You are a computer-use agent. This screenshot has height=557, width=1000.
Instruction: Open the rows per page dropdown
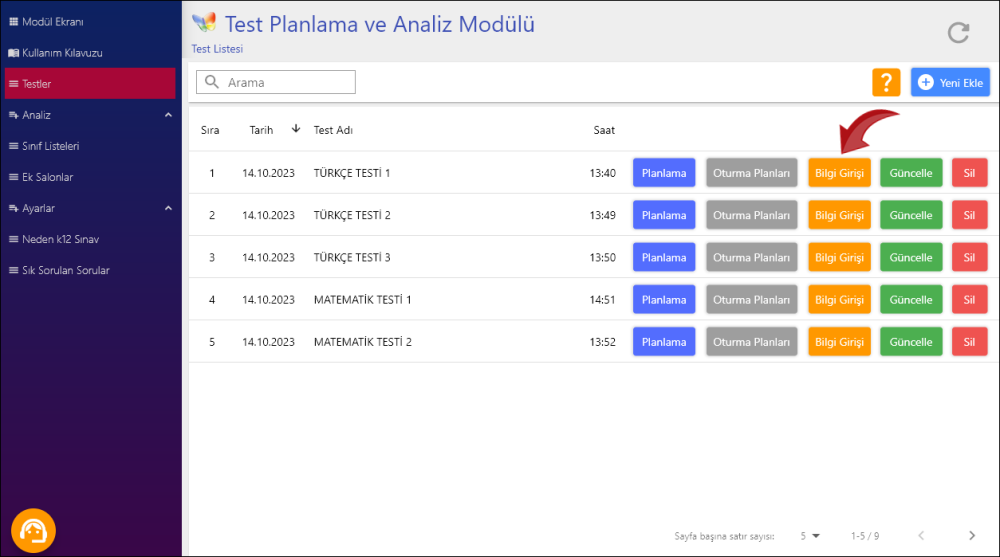(x=809, y=536)
